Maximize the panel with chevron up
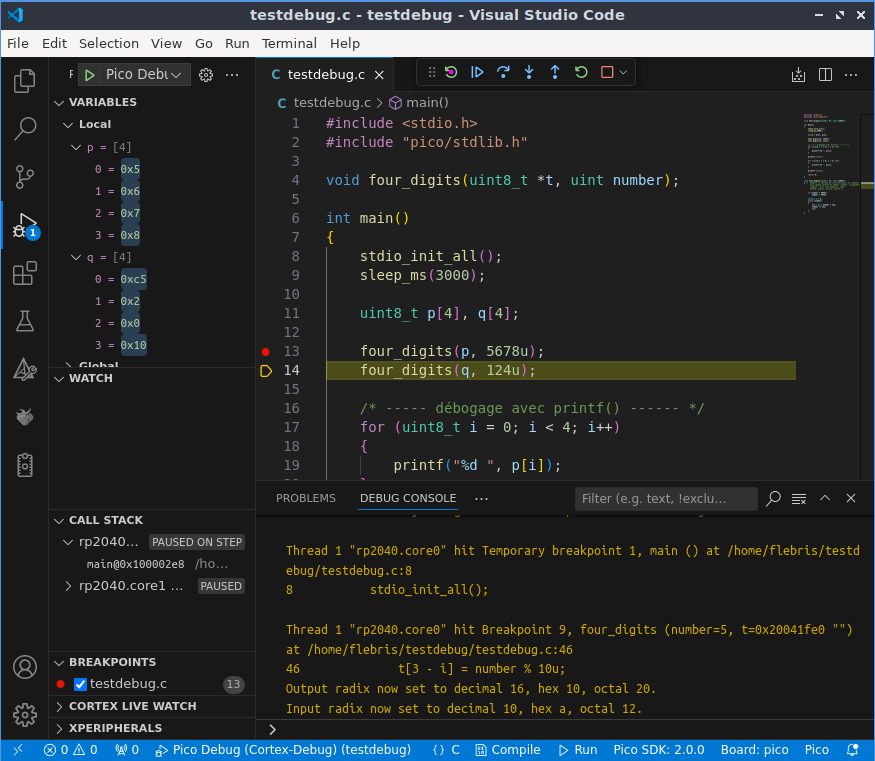875x761 pixels. pyautogui.click(x=825, y=498)
